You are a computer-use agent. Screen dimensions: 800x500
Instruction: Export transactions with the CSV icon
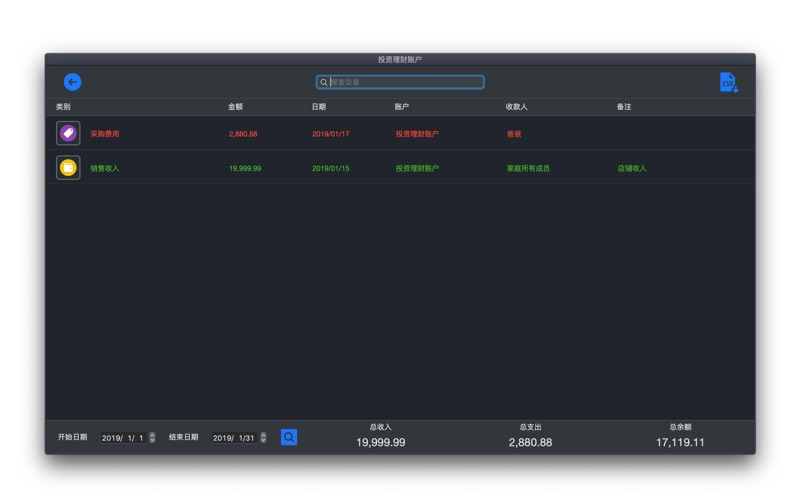point(729,83)
